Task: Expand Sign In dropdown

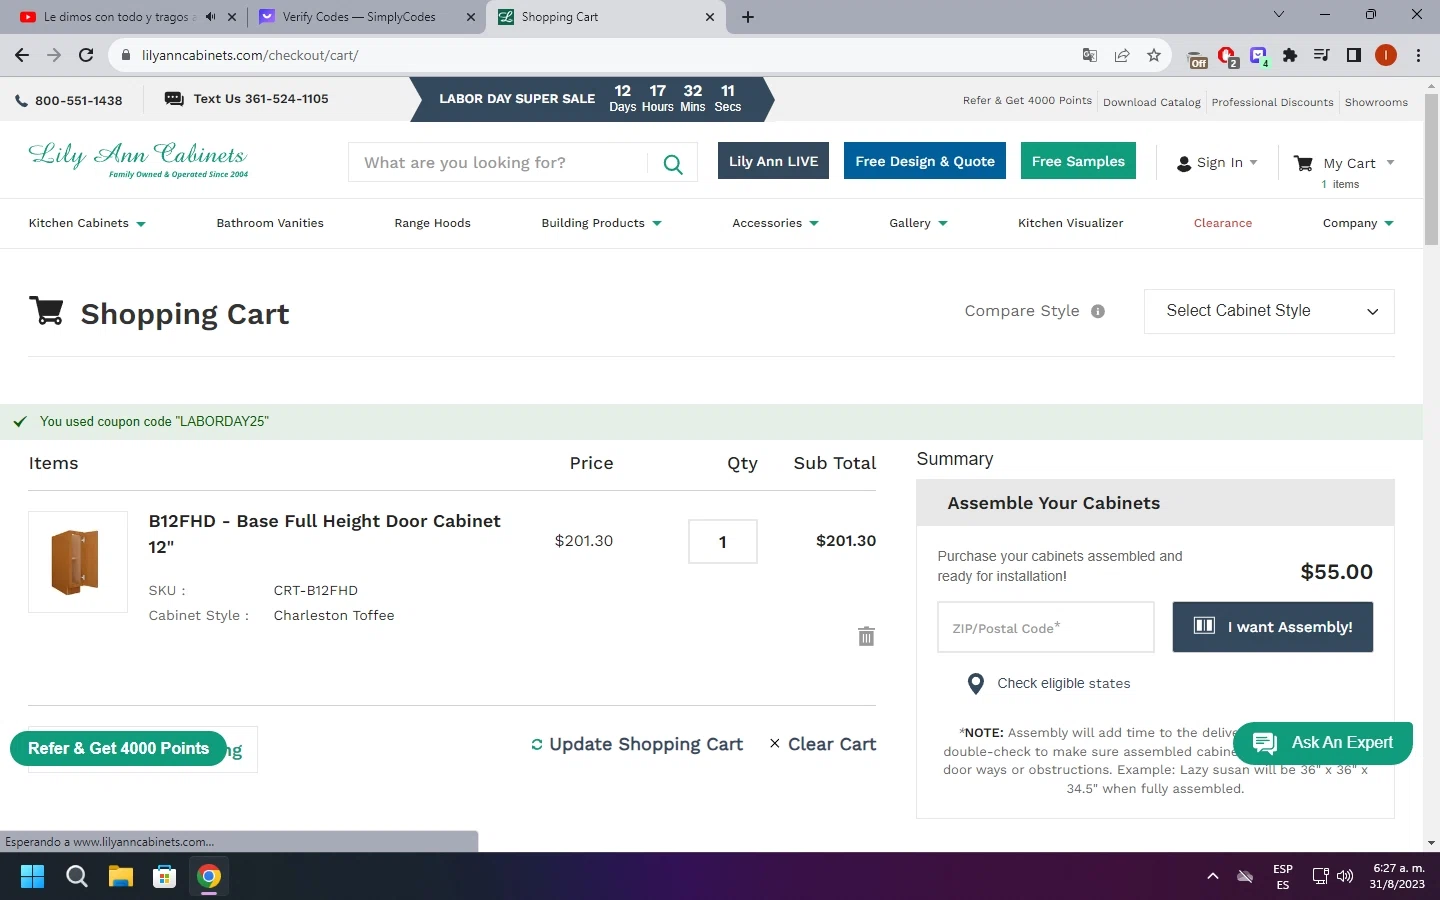Action: click(x=1254, y=163)
